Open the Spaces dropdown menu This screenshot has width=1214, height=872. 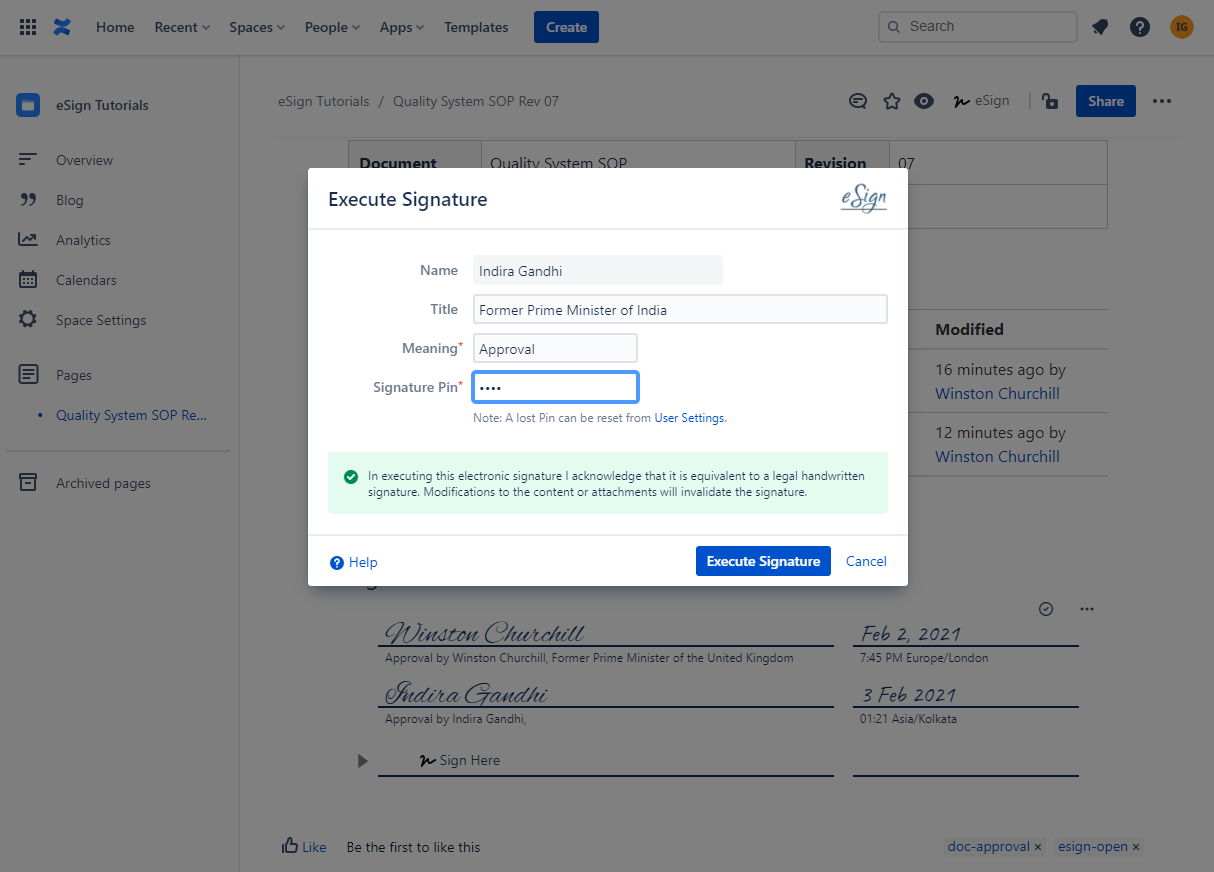pyautogui.click(x=257, y=27)
